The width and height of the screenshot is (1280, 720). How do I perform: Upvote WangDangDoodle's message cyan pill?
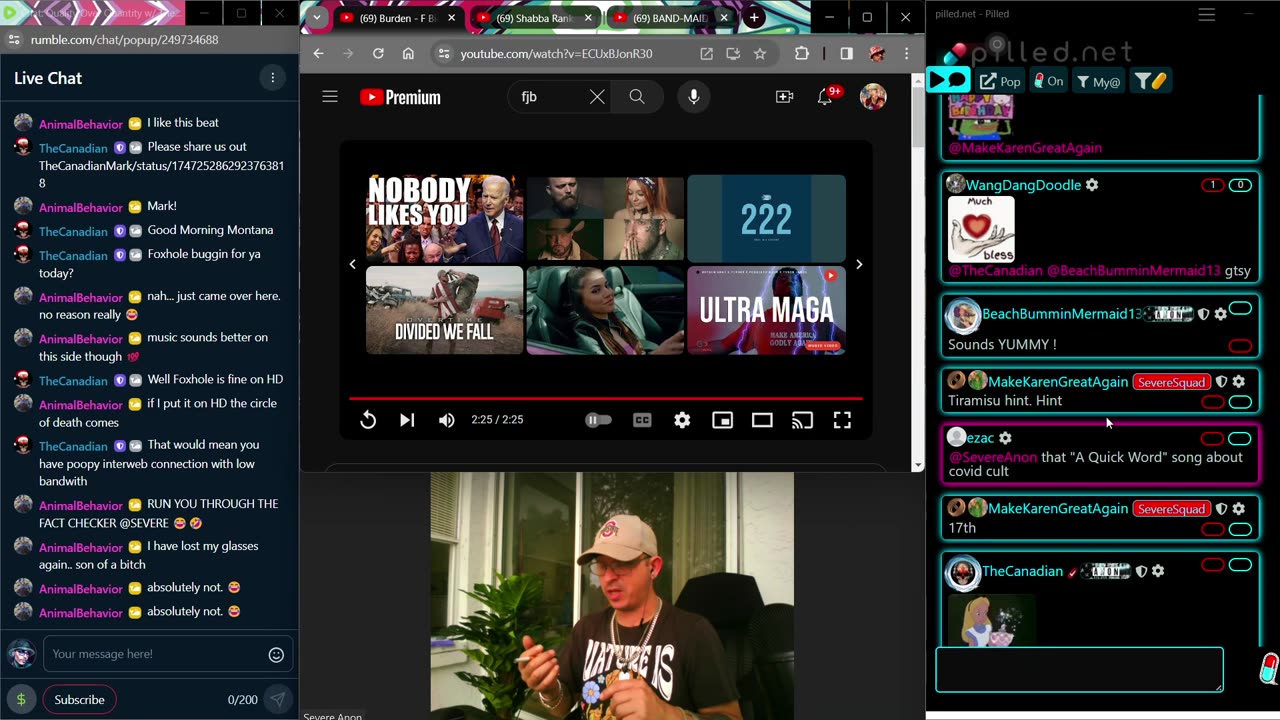click(x=1240, y=185)
